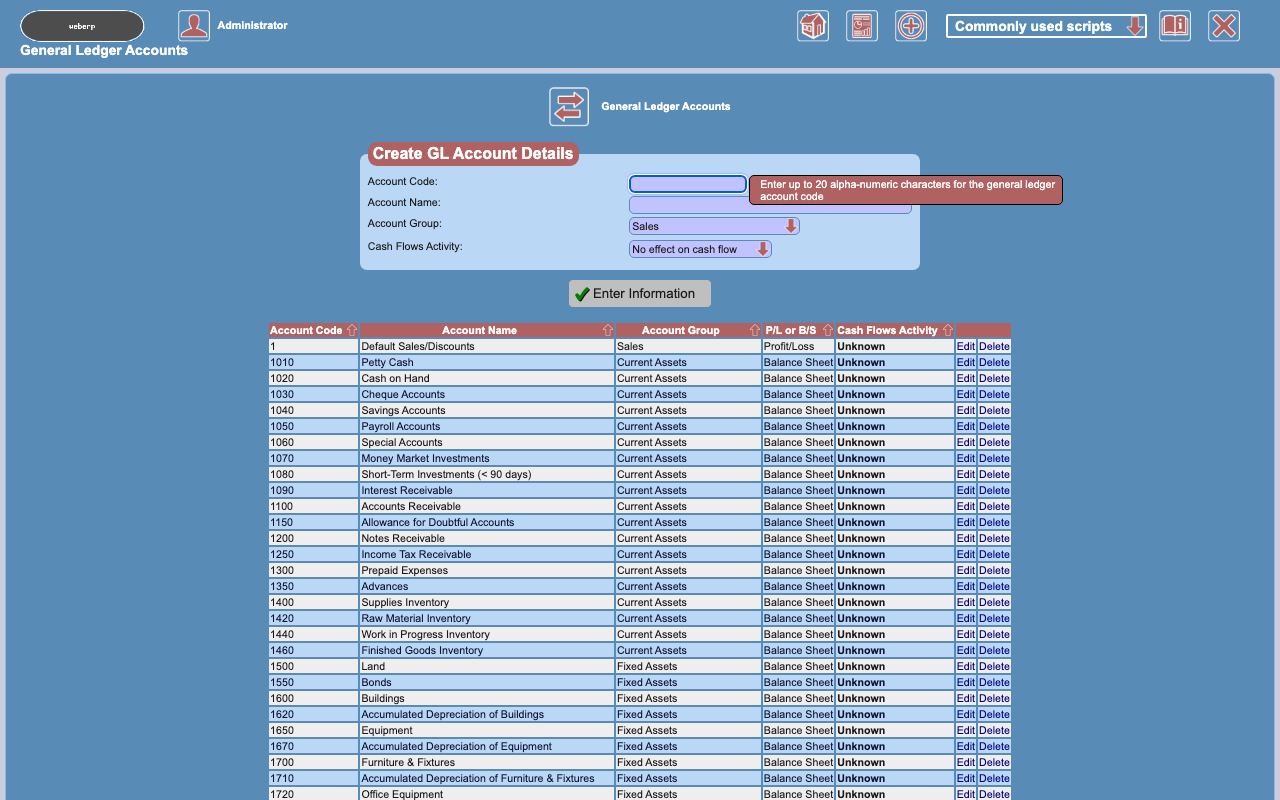Edit the Petty Cash account
1280x800 pixels.
(x=965, y=363)
